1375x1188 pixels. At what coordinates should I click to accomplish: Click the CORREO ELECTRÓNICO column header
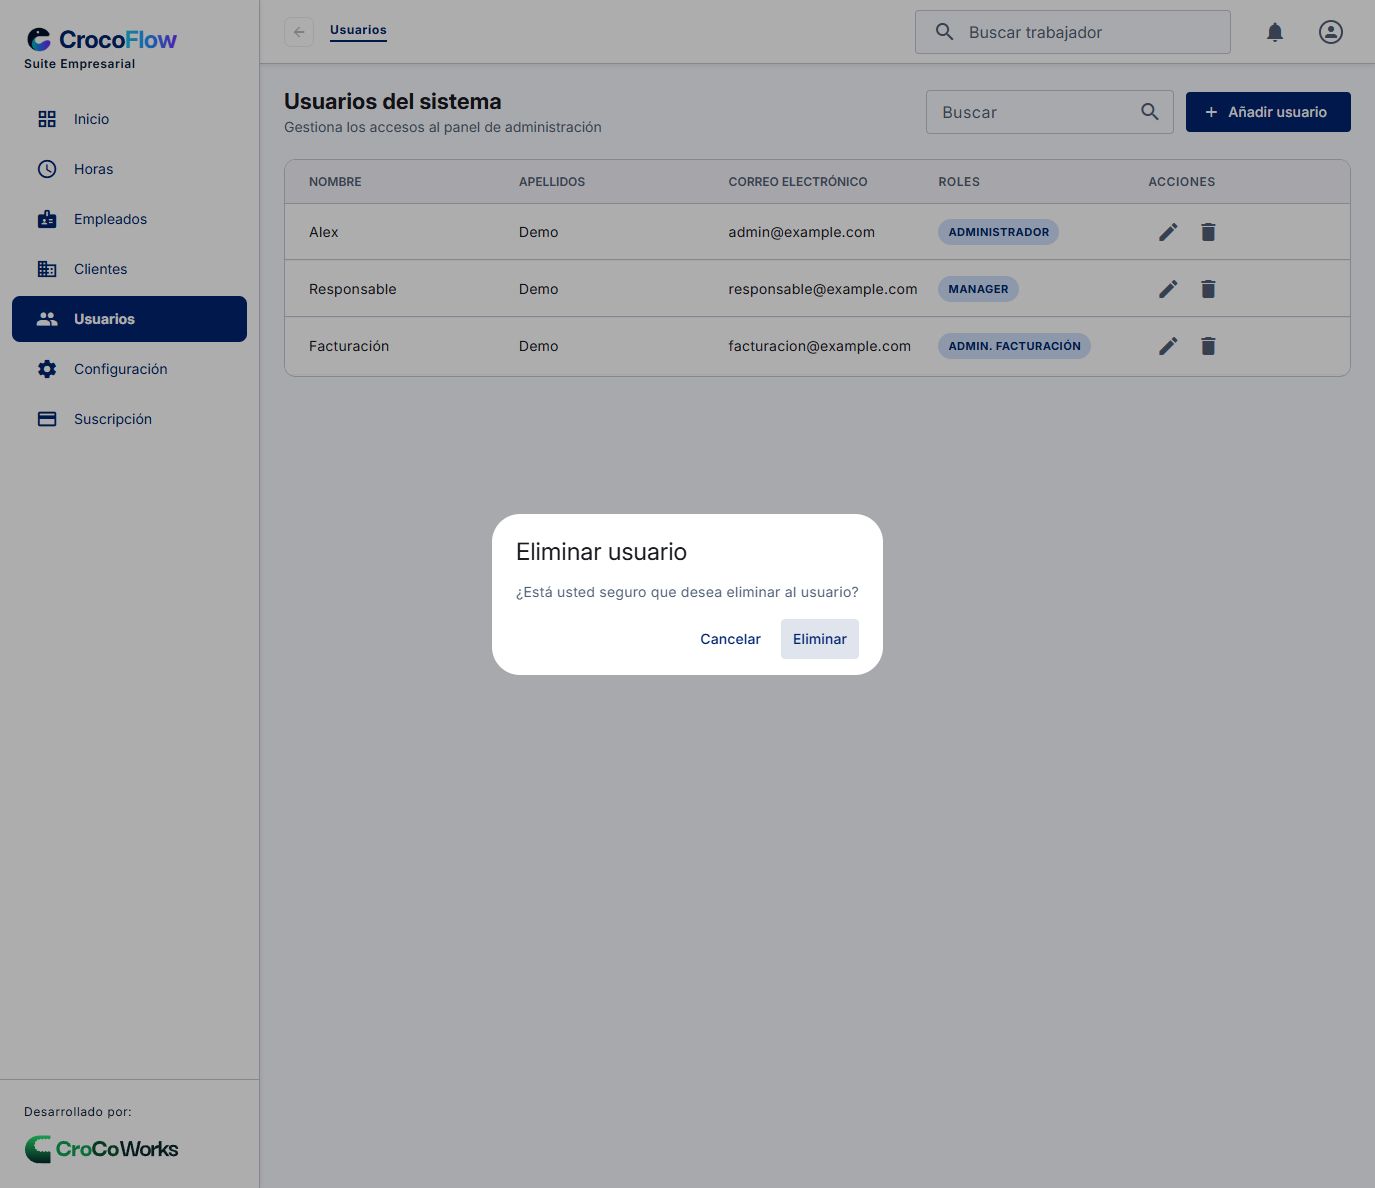[x=798, y=182]
